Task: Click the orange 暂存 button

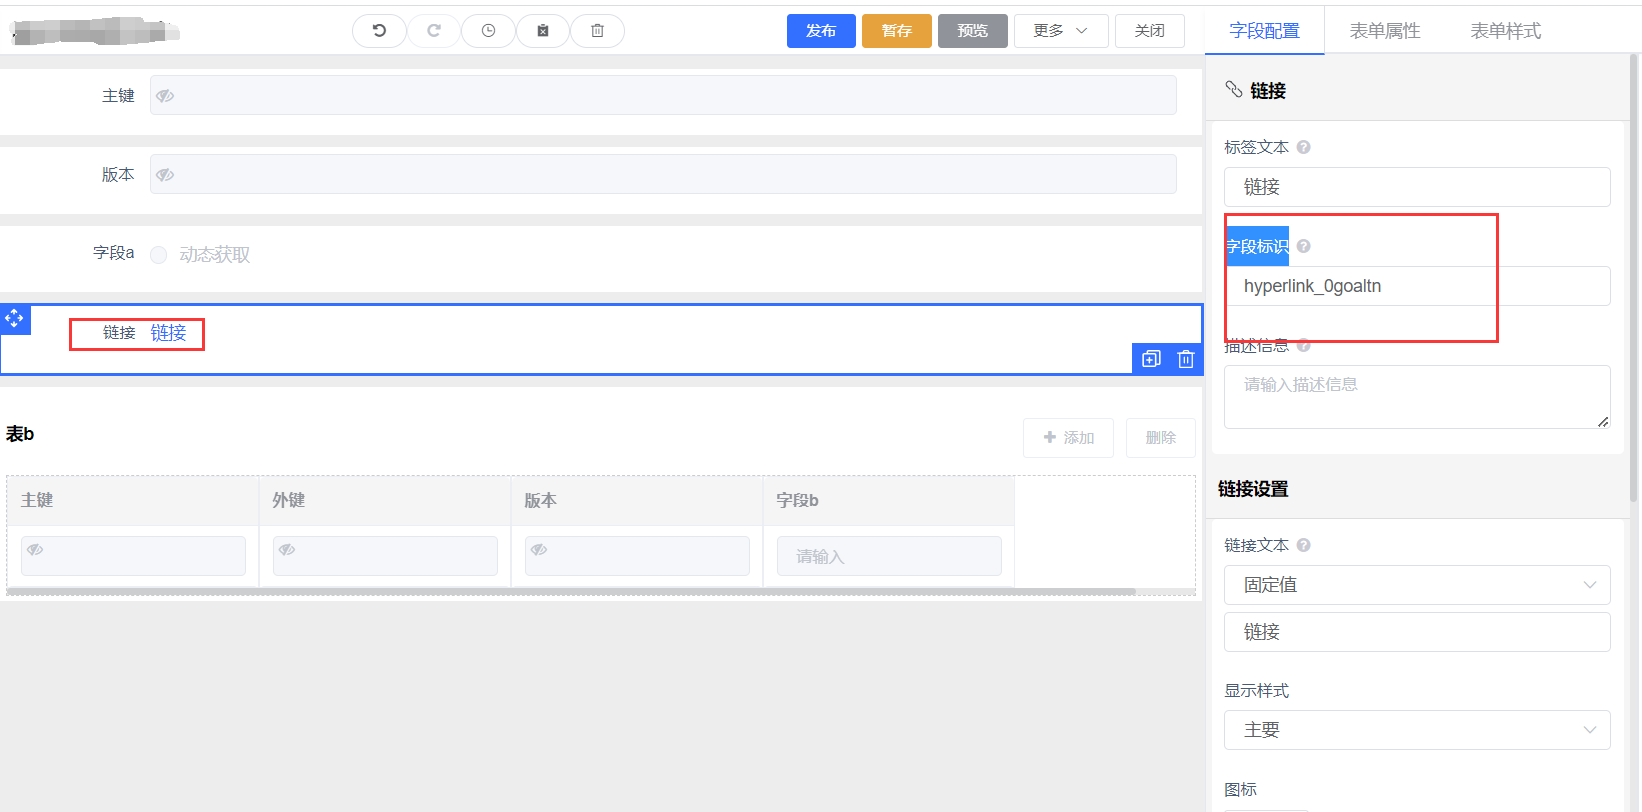Action: pos(896,31)
